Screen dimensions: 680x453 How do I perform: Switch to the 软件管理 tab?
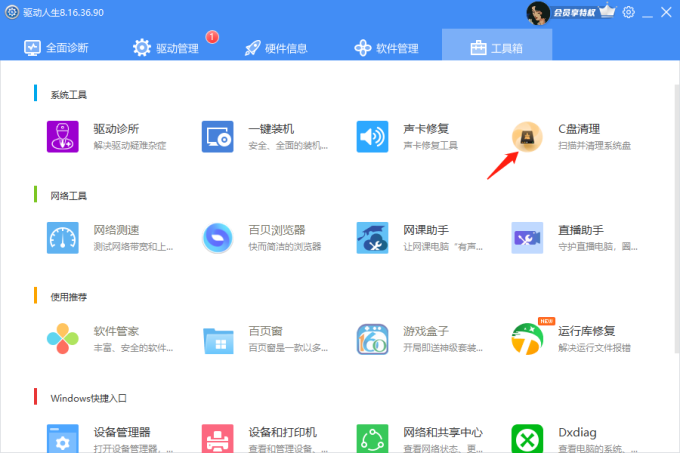click(386, 48)
